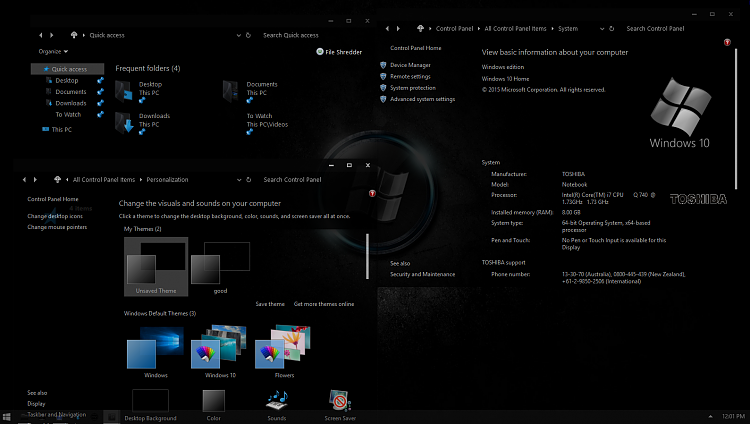Select To Watch in navigation pane
This screenshot has height=424, width=750.
click(x=68, y=115)
